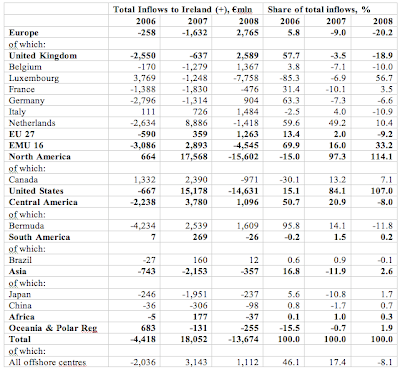Select the 'Oceania & Polar Reg' row label

[x=53, y=328]
